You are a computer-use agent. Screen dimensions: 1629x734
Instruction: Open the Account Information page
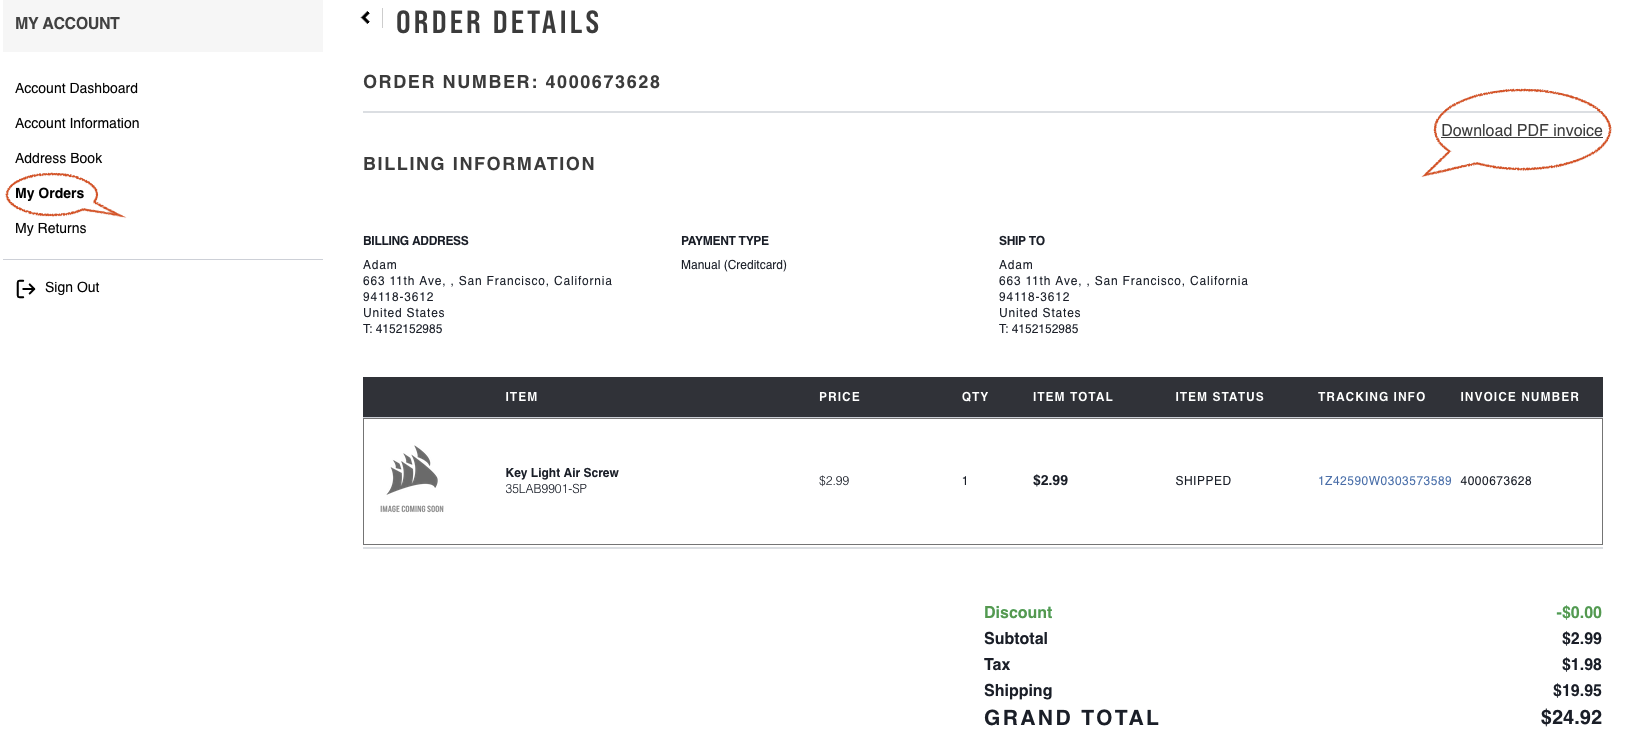pyautogui.click(x=77, y=123)
